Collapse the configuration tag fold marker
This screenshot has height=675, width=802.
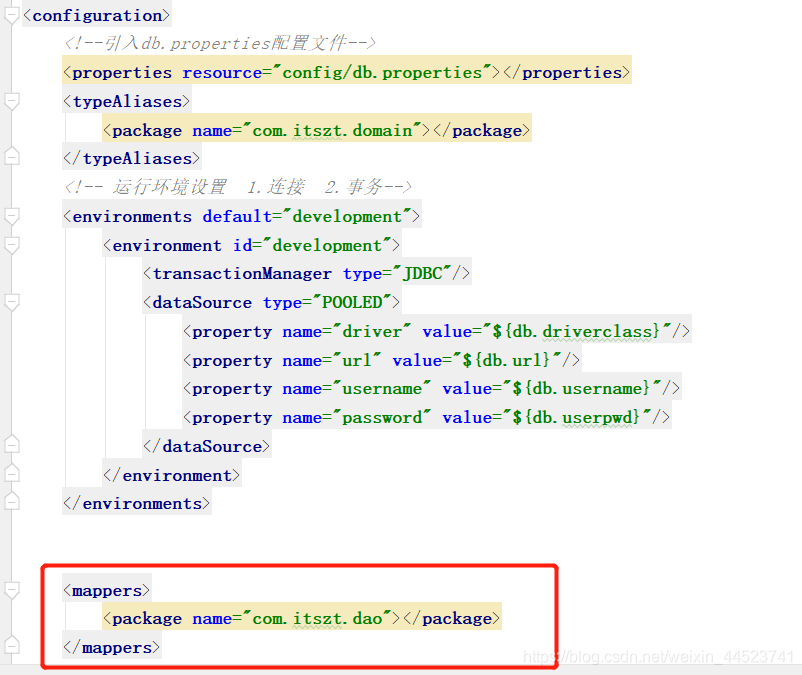click(x=12, y=15)
